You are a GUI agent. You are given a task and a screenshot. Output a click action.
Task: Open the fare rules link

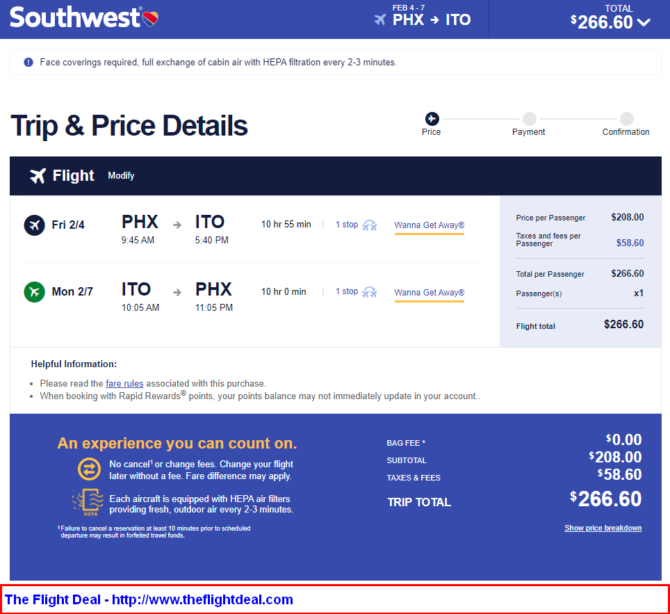coord(124,383)
